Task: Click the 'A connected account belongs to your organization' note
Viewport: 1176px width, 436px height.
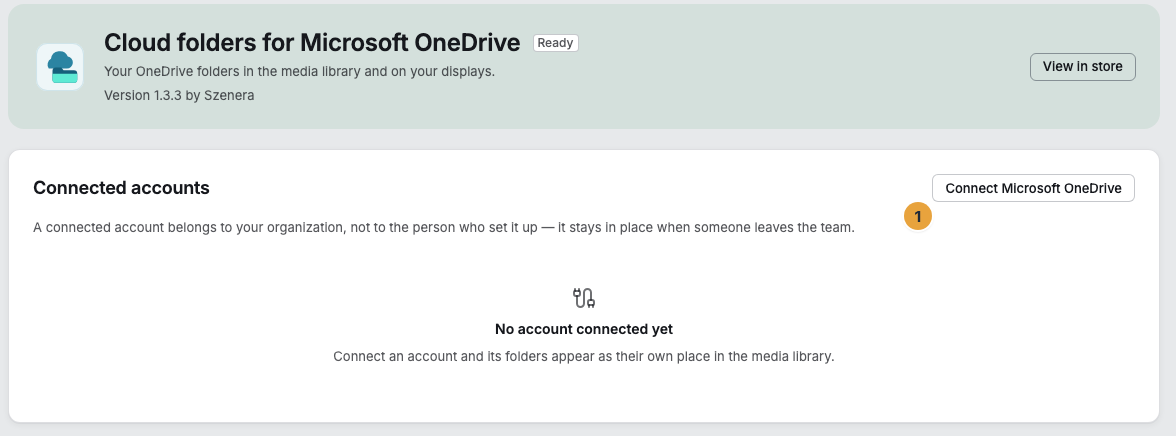Action: pos(444,227)
